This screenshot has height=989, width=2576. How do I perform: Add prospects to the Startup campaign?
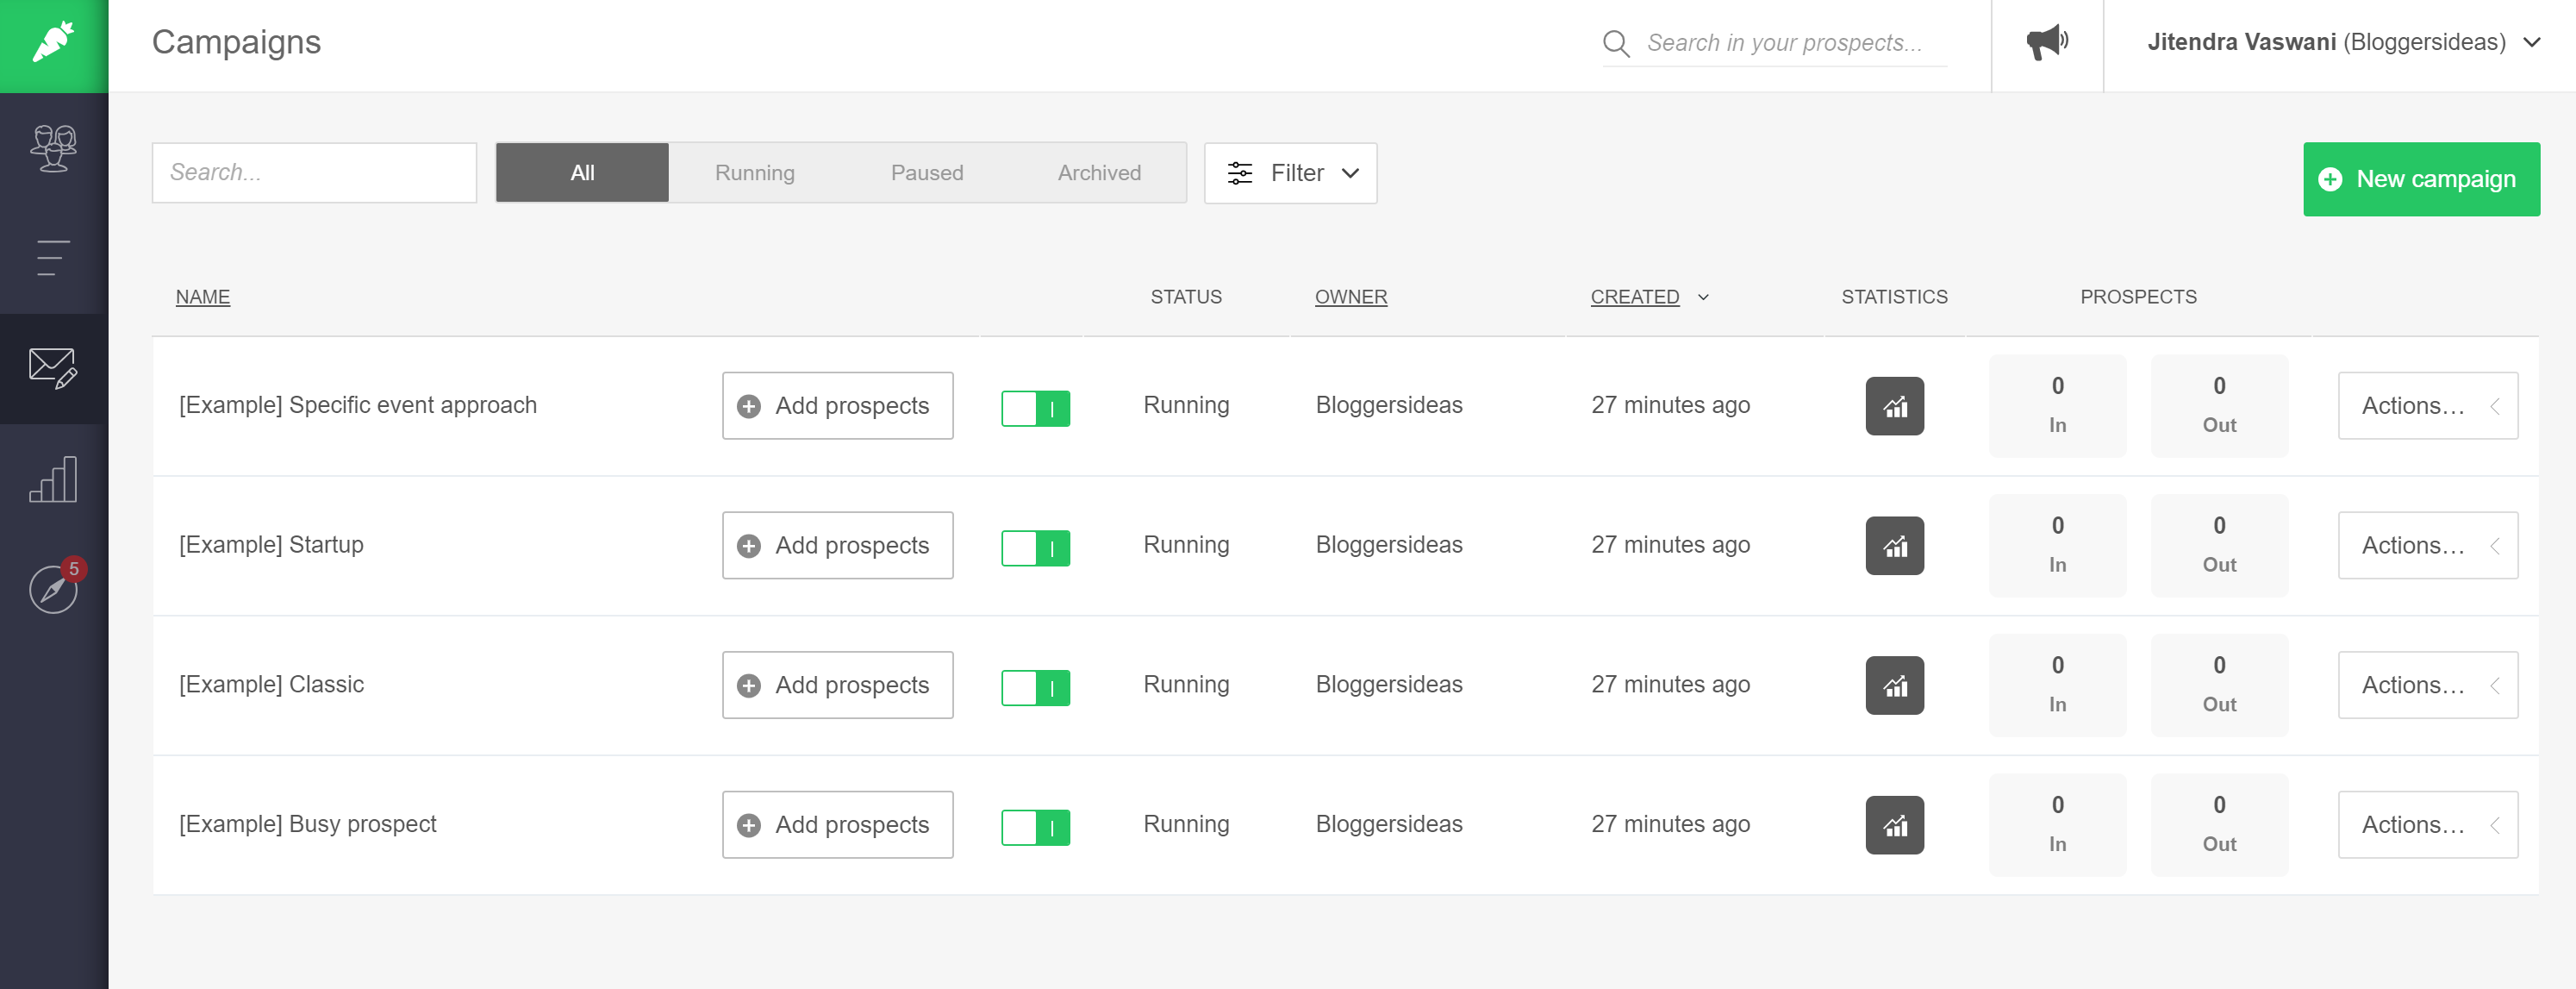click(837, 545)
